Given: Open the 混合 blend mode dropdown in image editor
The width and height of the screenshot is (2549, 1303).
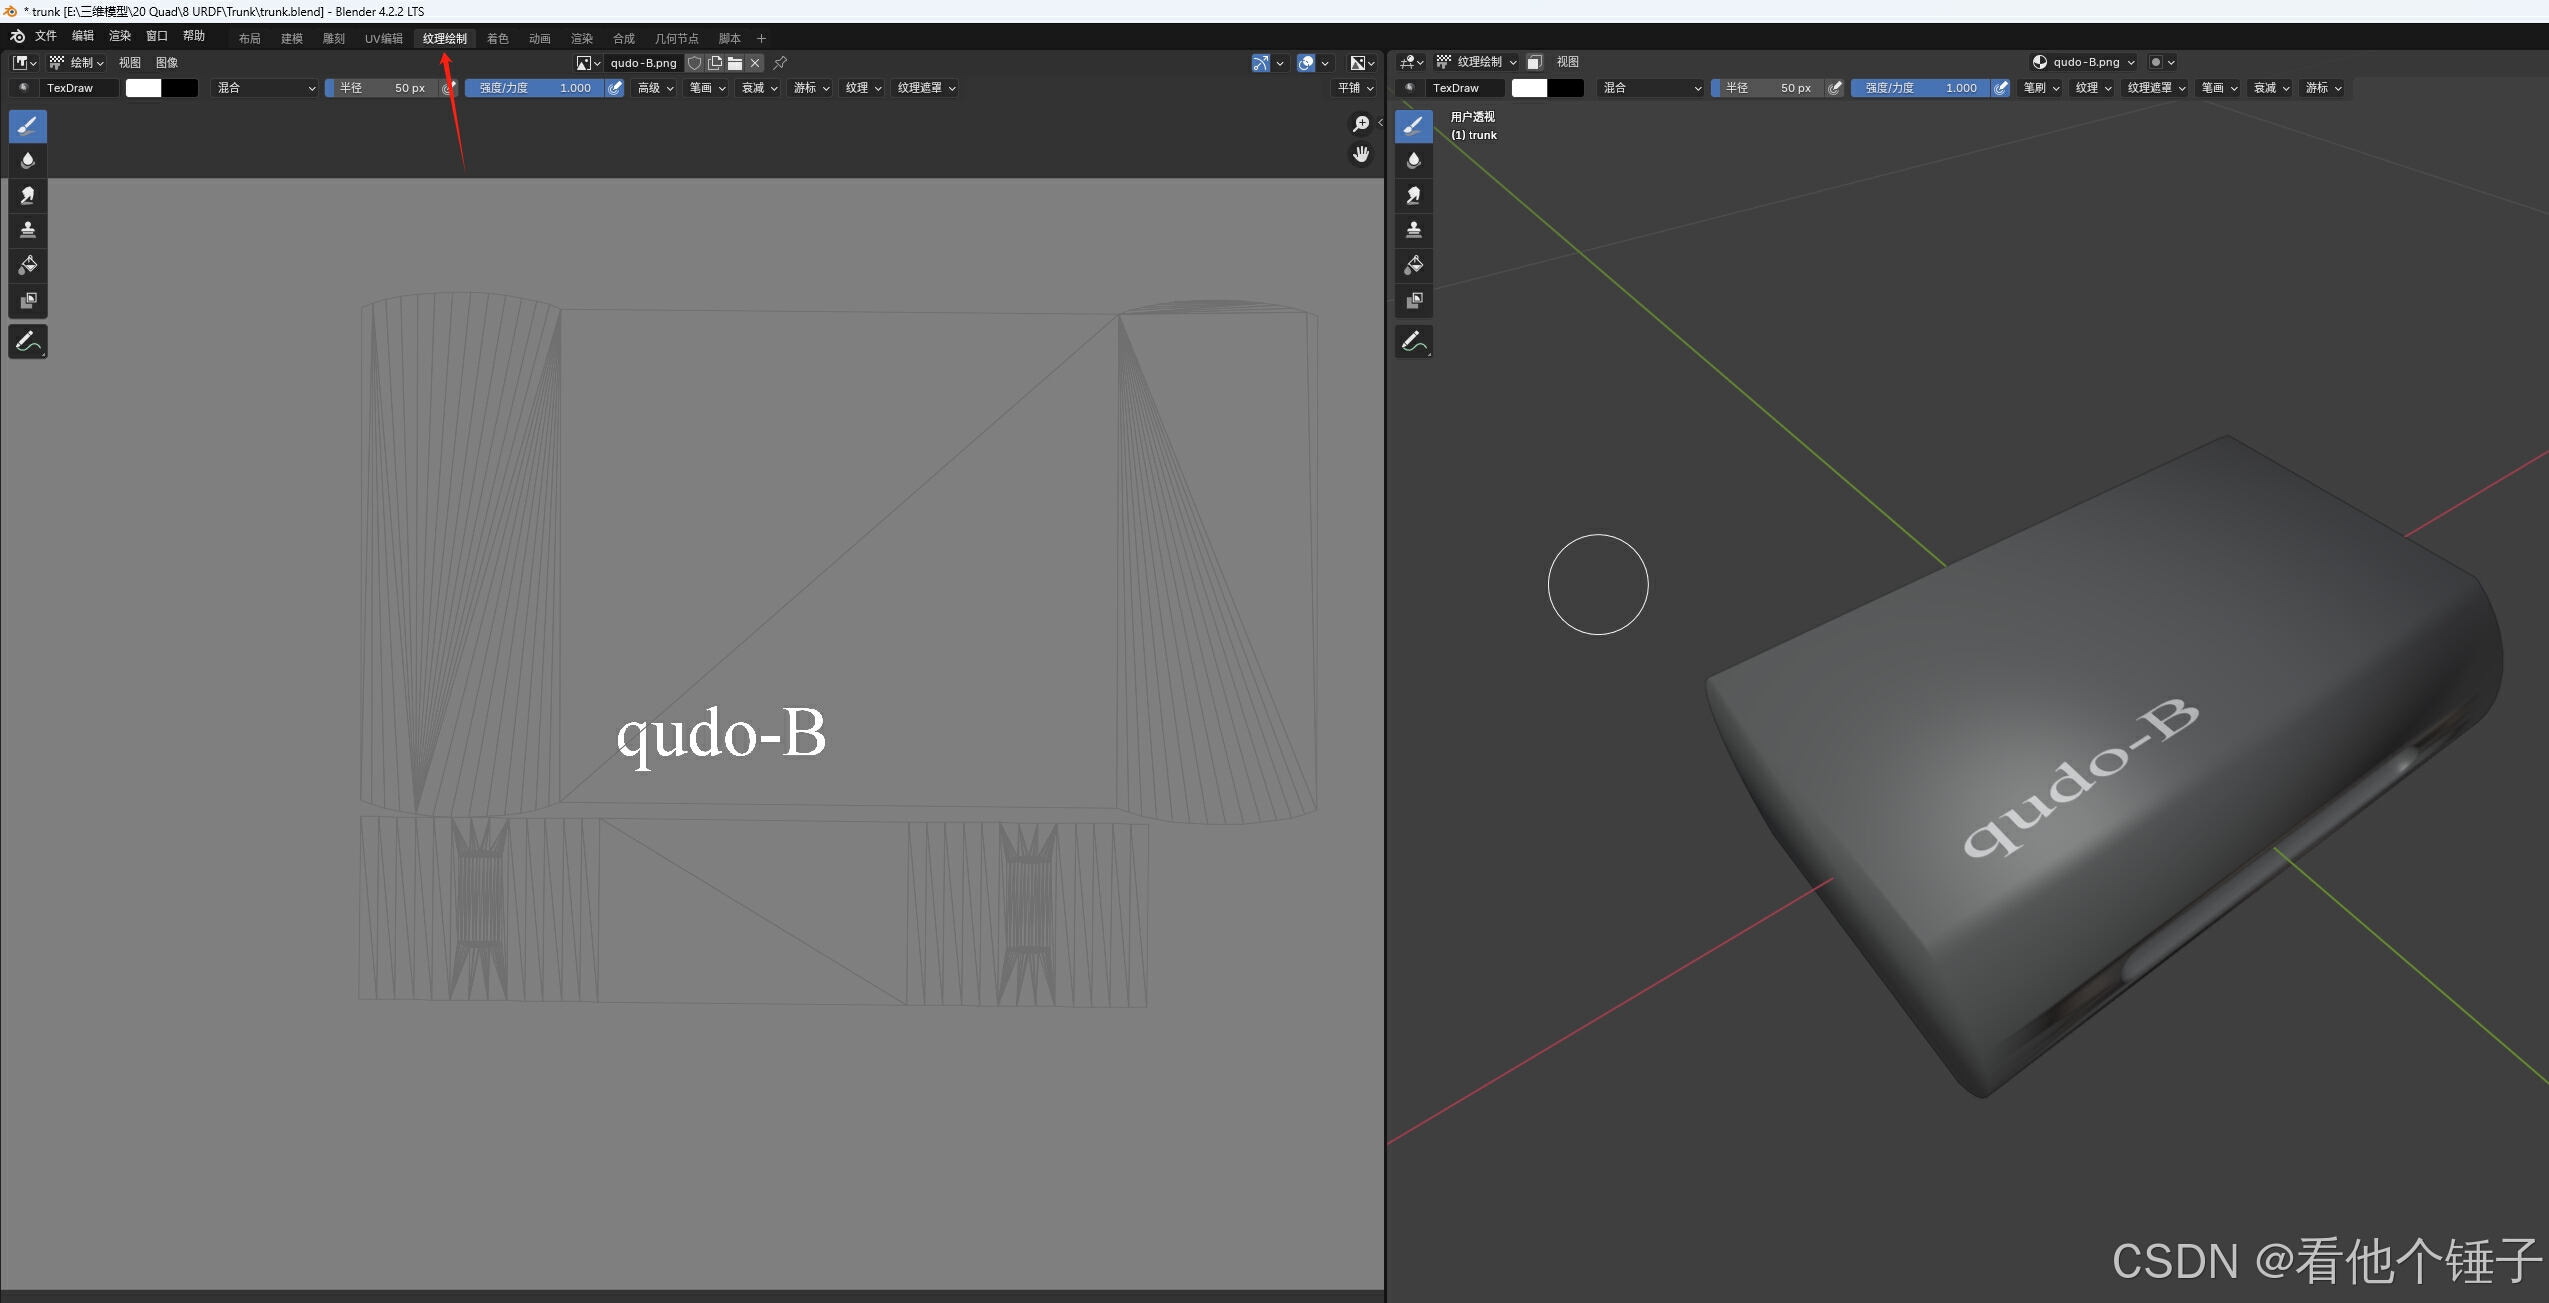Looking at the screenshot, I should [x=265, y=88].
